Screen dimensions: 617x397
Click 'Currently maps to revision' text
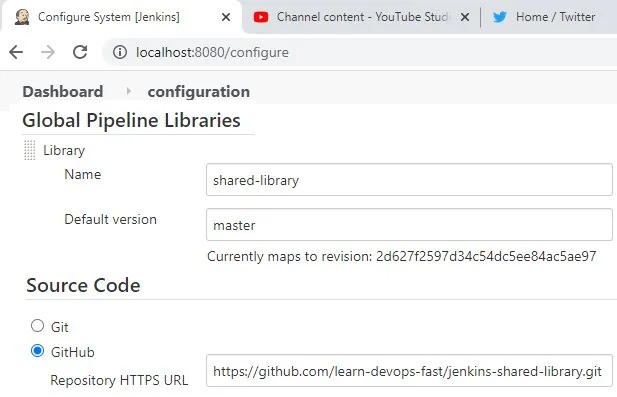pyautogui.click(x=289, y=256)
